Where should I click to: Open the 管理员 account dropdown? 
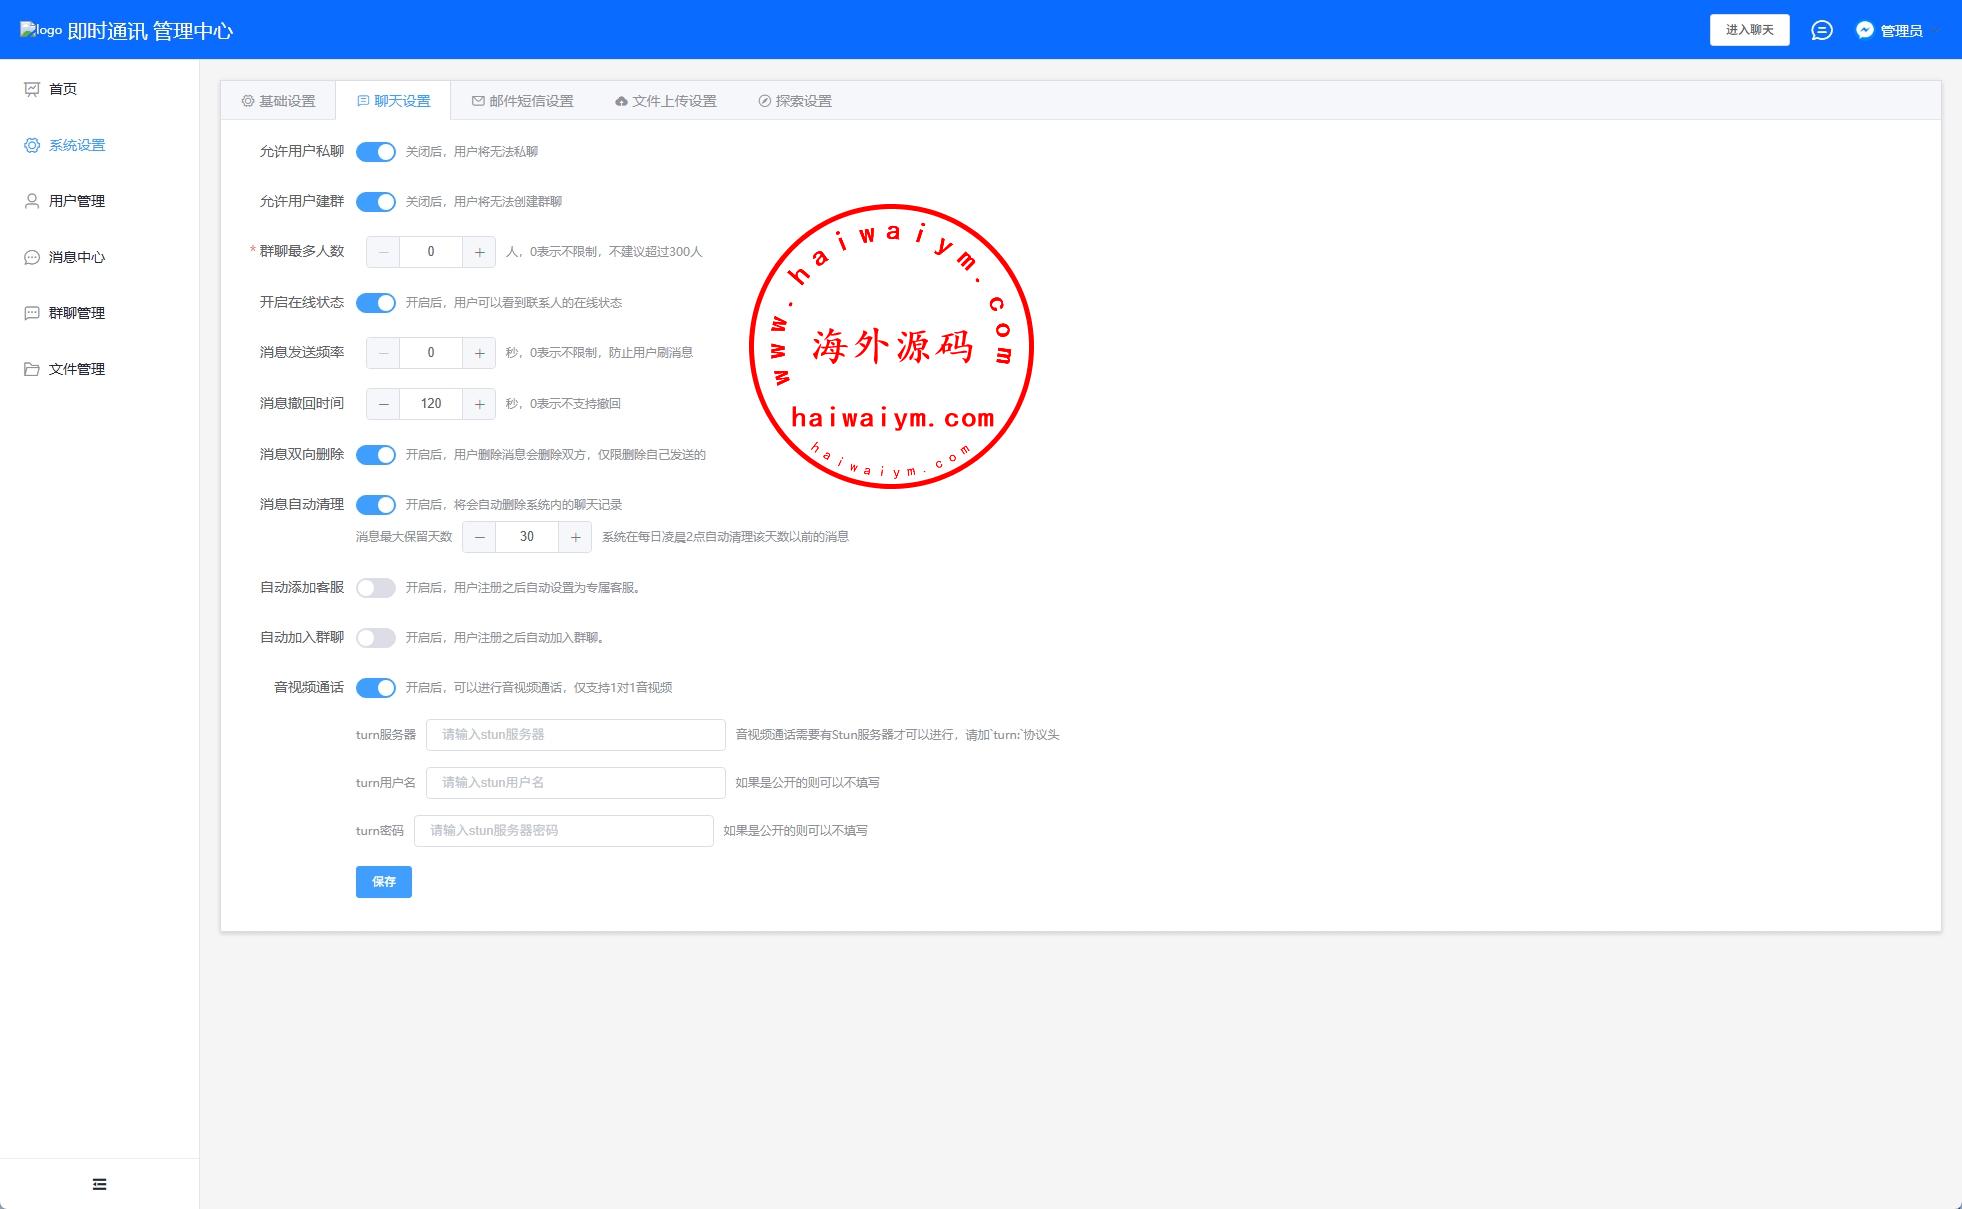1898,30
